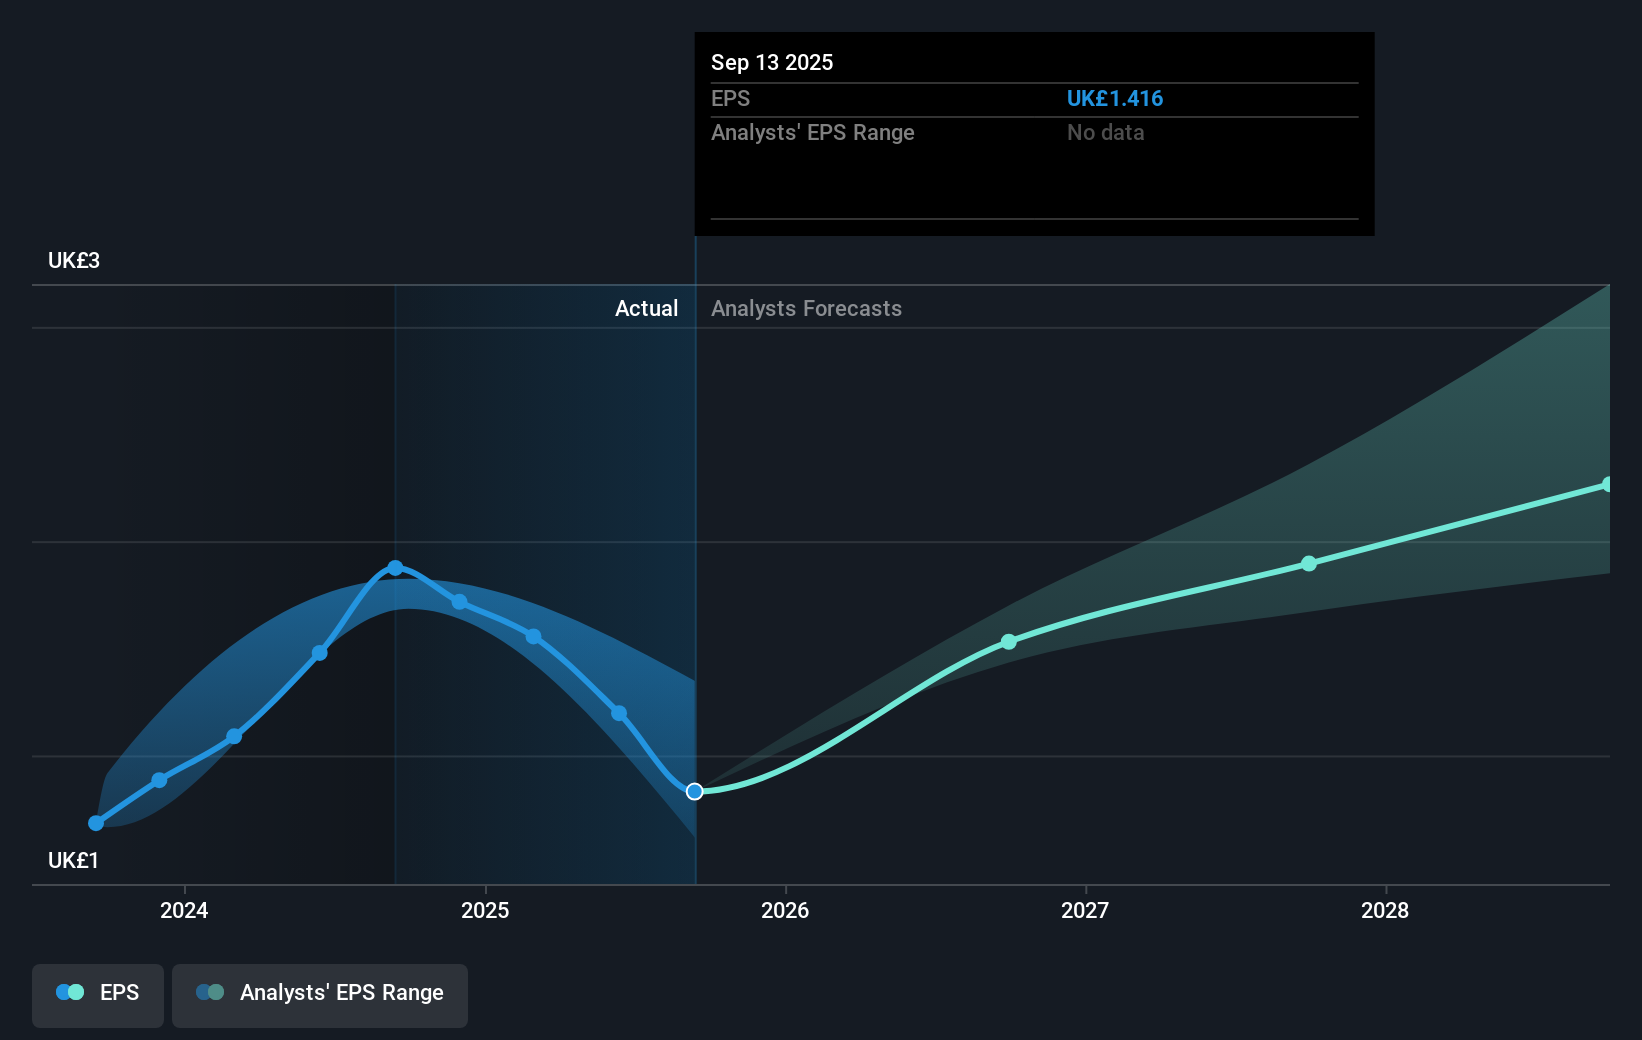This screenshot has height=1040, width=1642.
Task: Select the highlighted Sep 2025 data point
Action: (694, 791)
